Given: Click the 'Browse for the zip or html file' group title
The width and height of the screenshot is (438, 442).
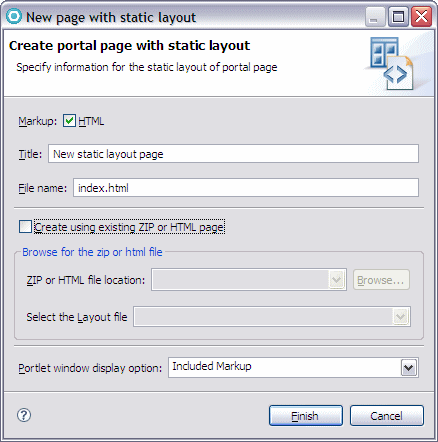Looking at the screenshot, I should click(92, 252).
